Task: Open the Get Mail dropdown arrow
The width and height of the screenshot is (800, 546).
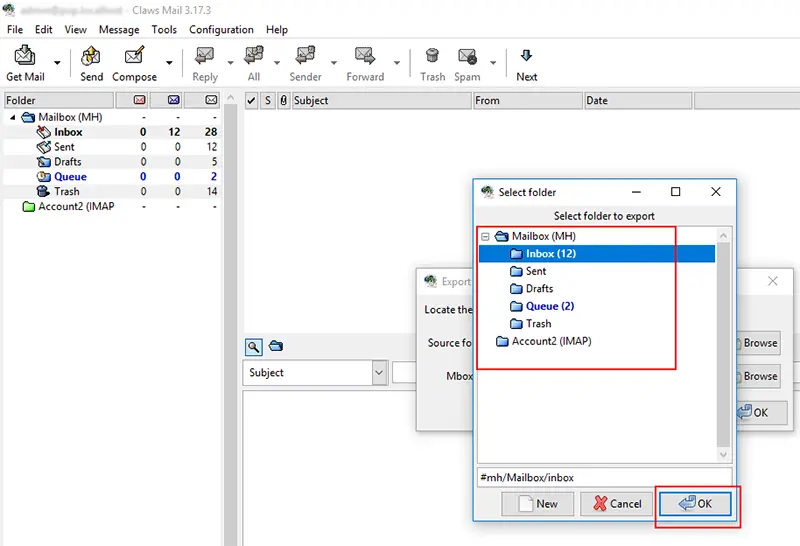Action: click(57, 63)
